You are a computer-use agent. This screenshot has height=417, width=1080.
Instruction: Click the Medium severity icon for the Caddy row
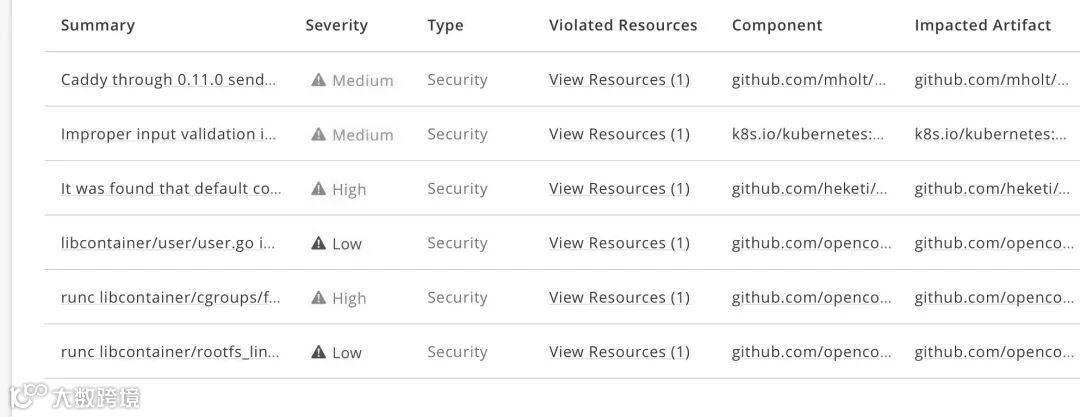tap(318, 80)
